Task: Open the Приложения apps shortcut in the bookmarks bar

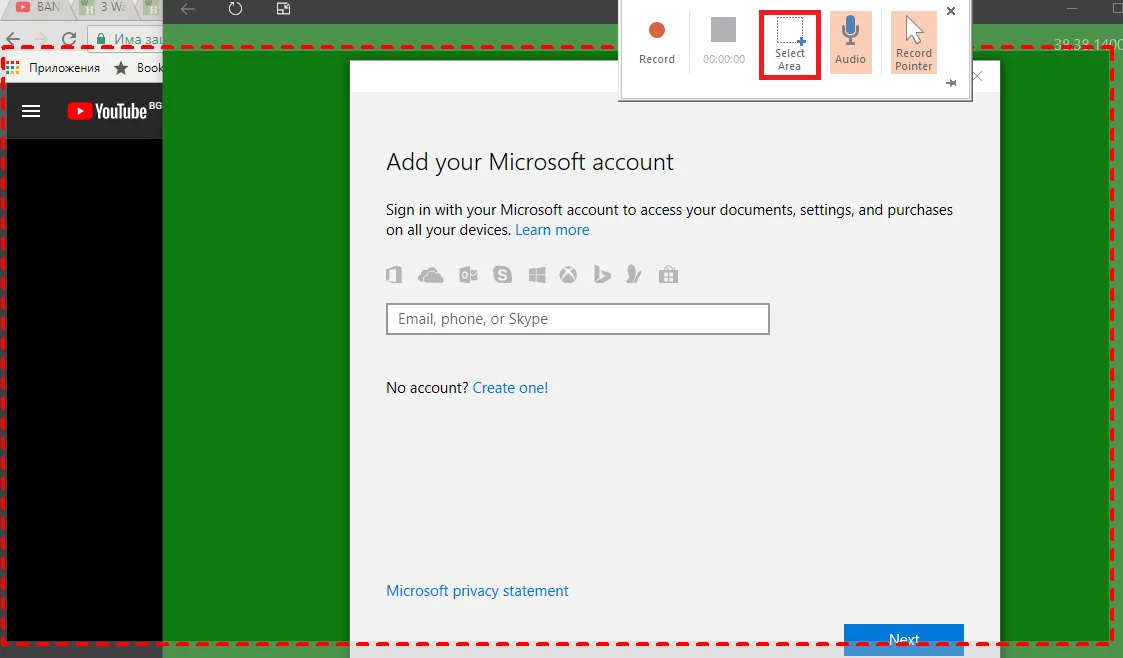Action: pos(53,68)
